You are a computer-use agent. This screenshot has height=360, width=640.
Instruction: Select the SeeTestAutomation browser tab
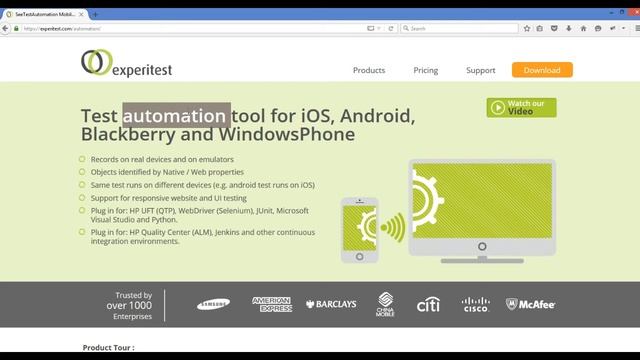coord(44,14)
